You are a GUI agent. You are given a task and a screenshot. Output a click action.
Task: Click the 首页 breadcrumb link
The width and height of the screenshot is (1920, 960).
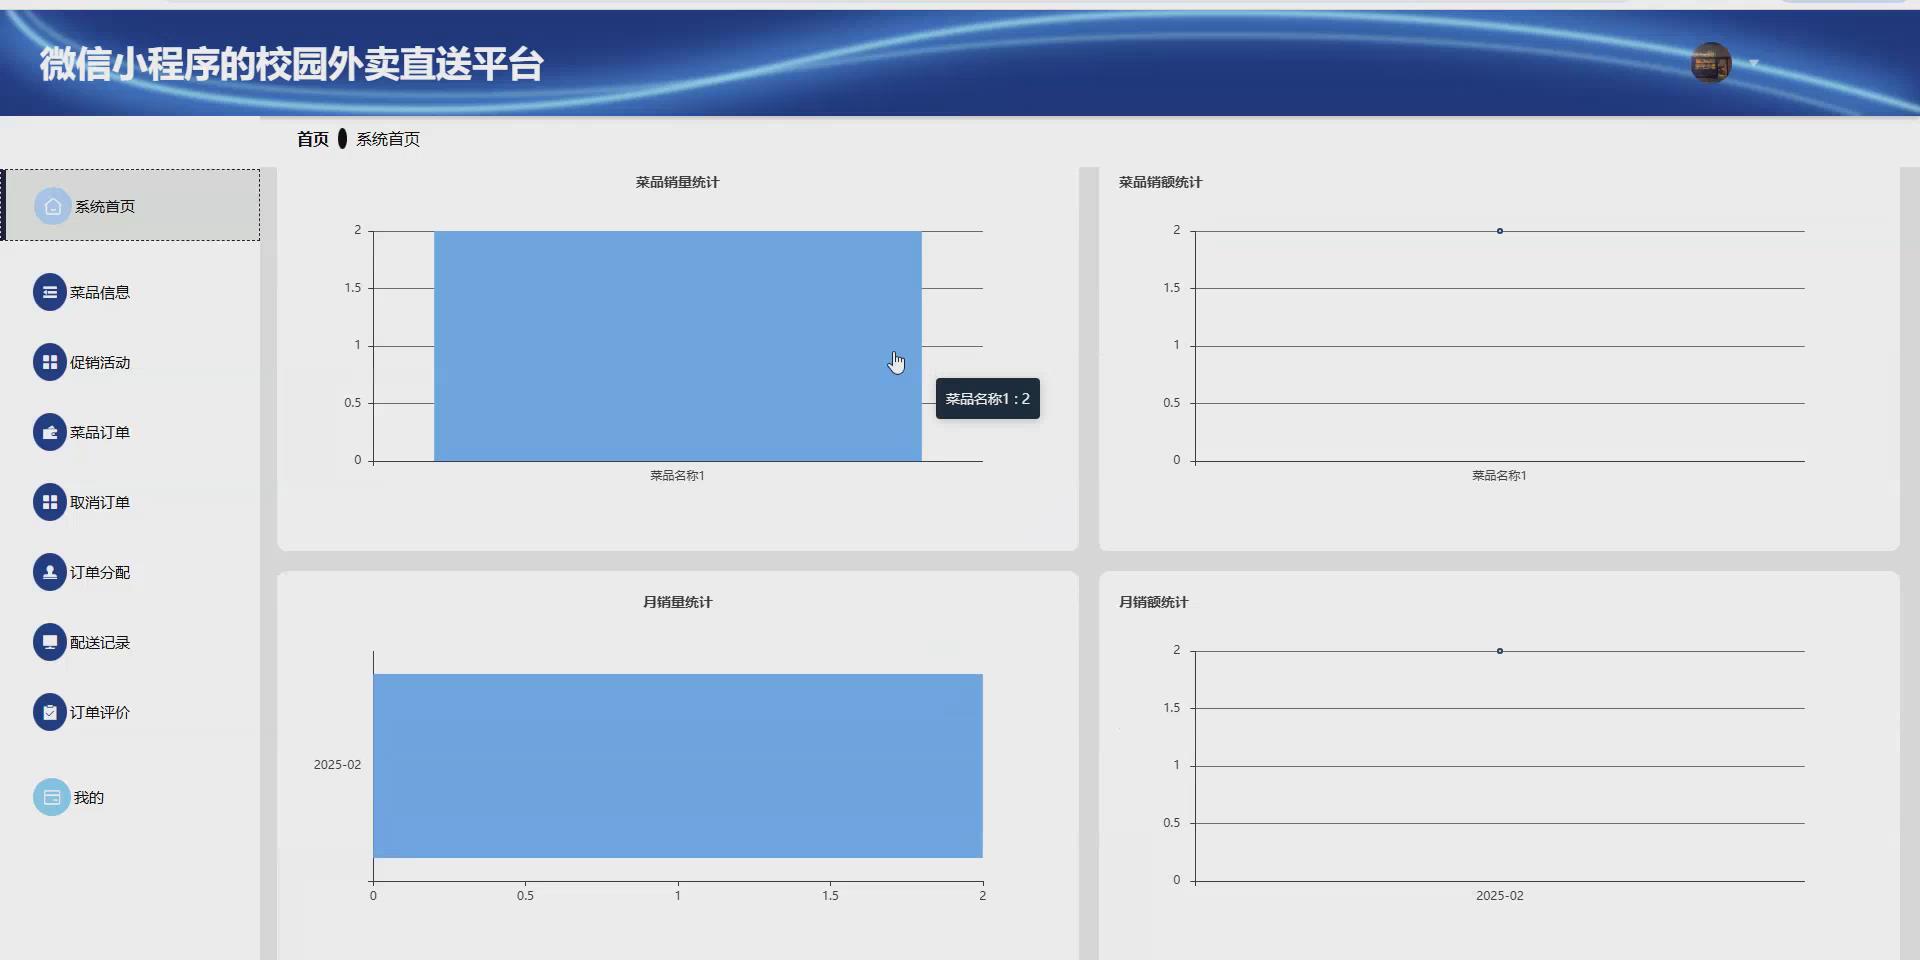coord(313,139)
